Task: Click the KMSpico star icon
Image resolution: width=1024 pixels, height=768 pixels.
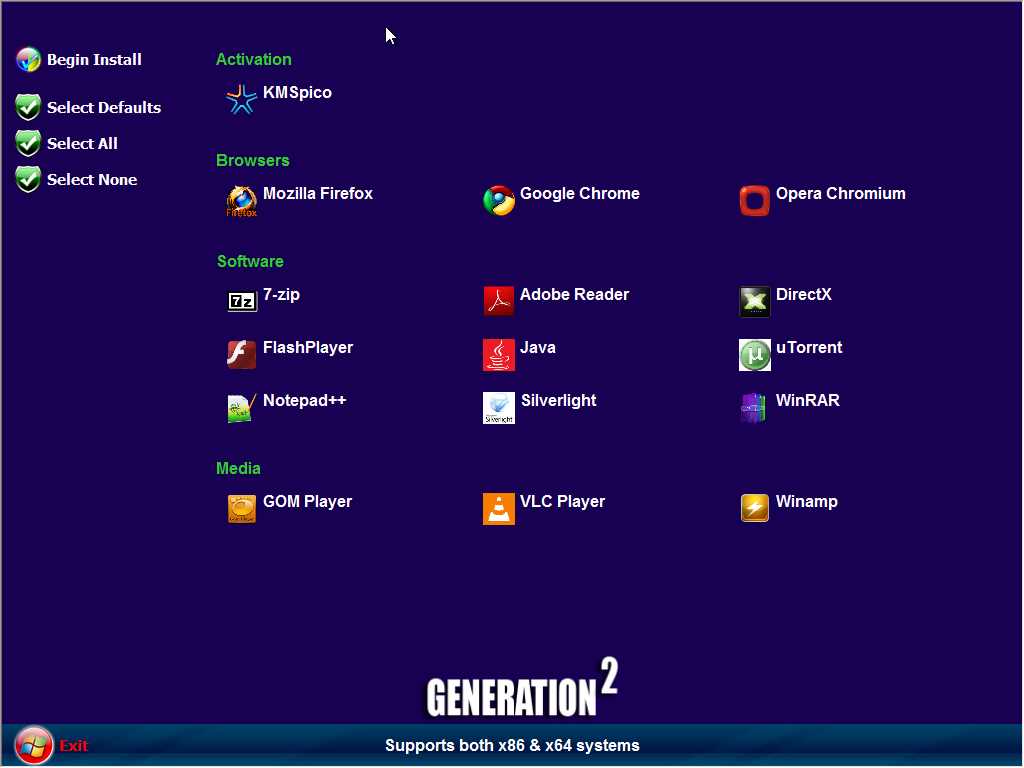Action: [x=242, y=99]
